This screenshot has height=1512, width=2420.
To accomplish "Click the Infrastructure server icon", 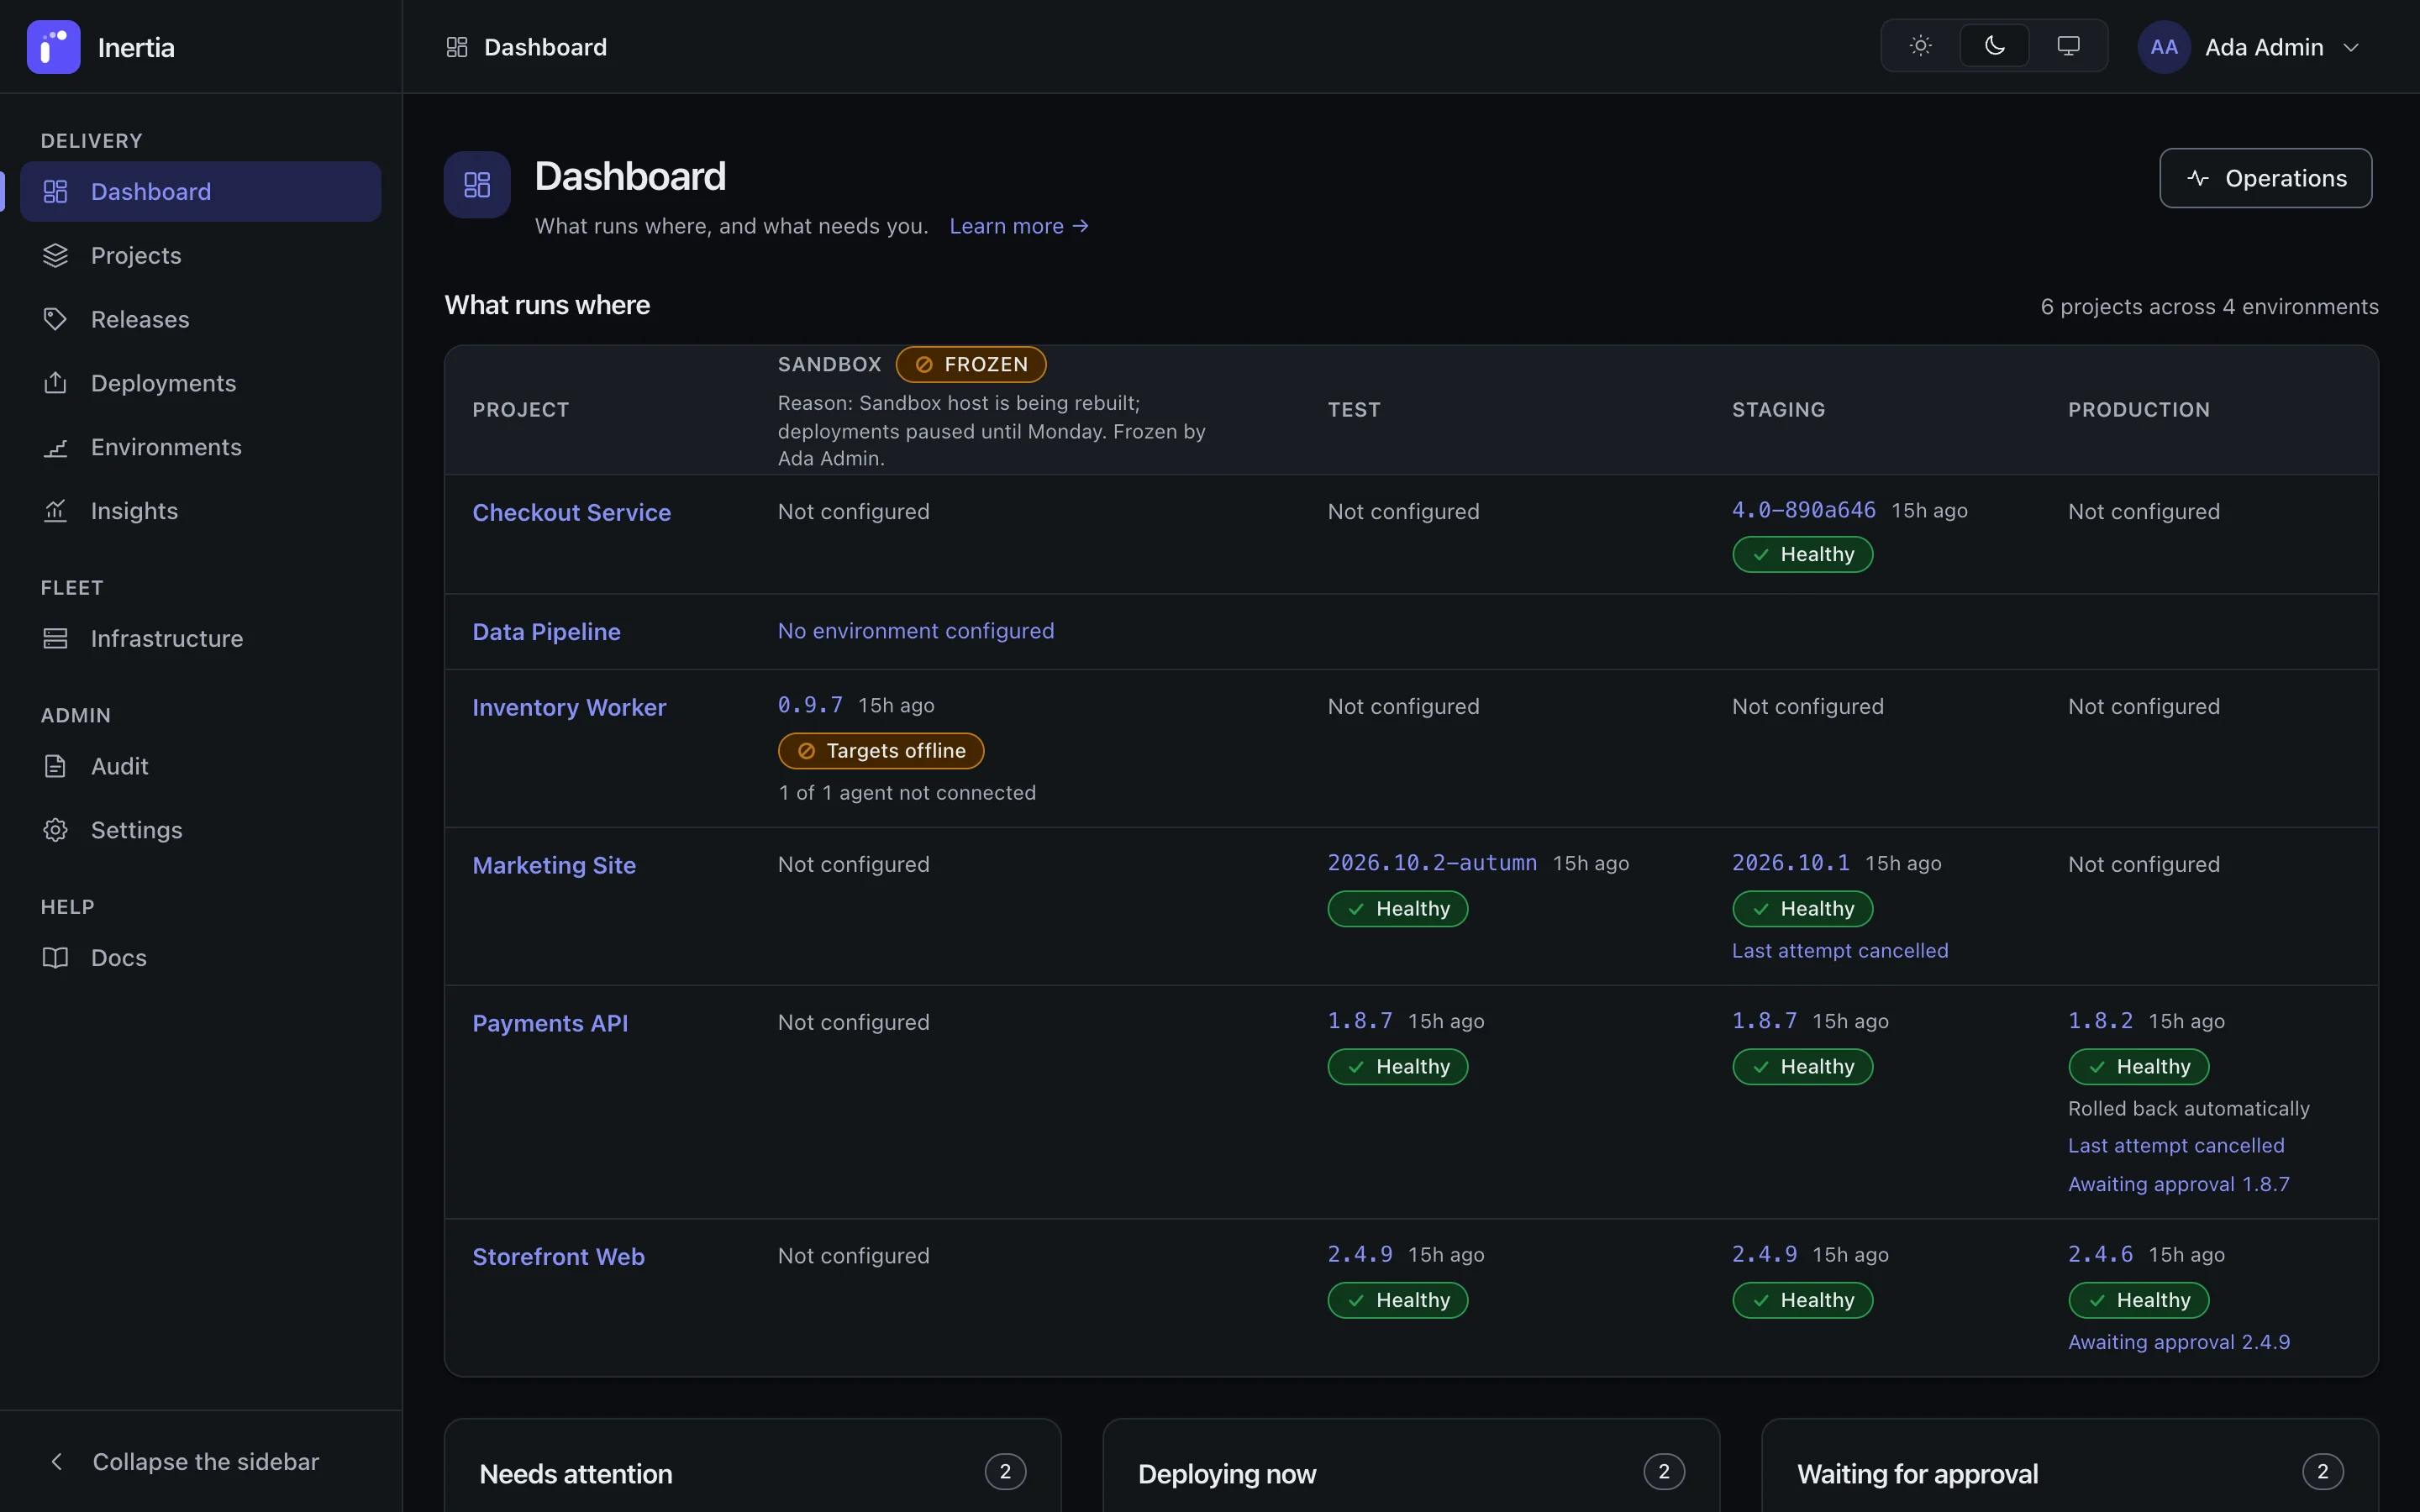I will 55,638.
